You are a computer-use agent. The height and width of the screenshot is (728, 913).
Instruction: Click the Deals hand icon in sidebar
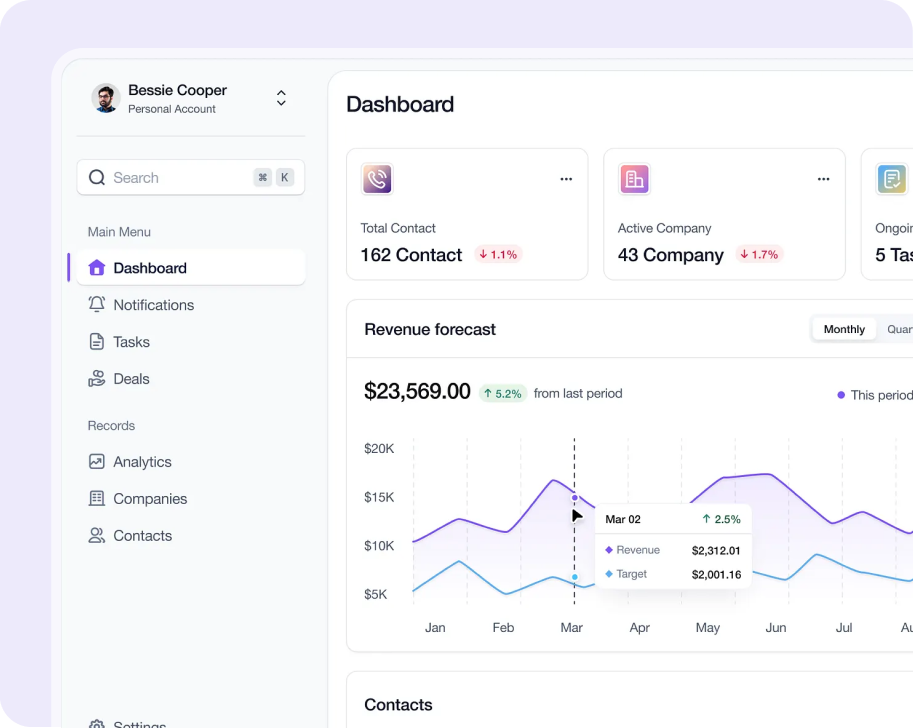point(97,379)
